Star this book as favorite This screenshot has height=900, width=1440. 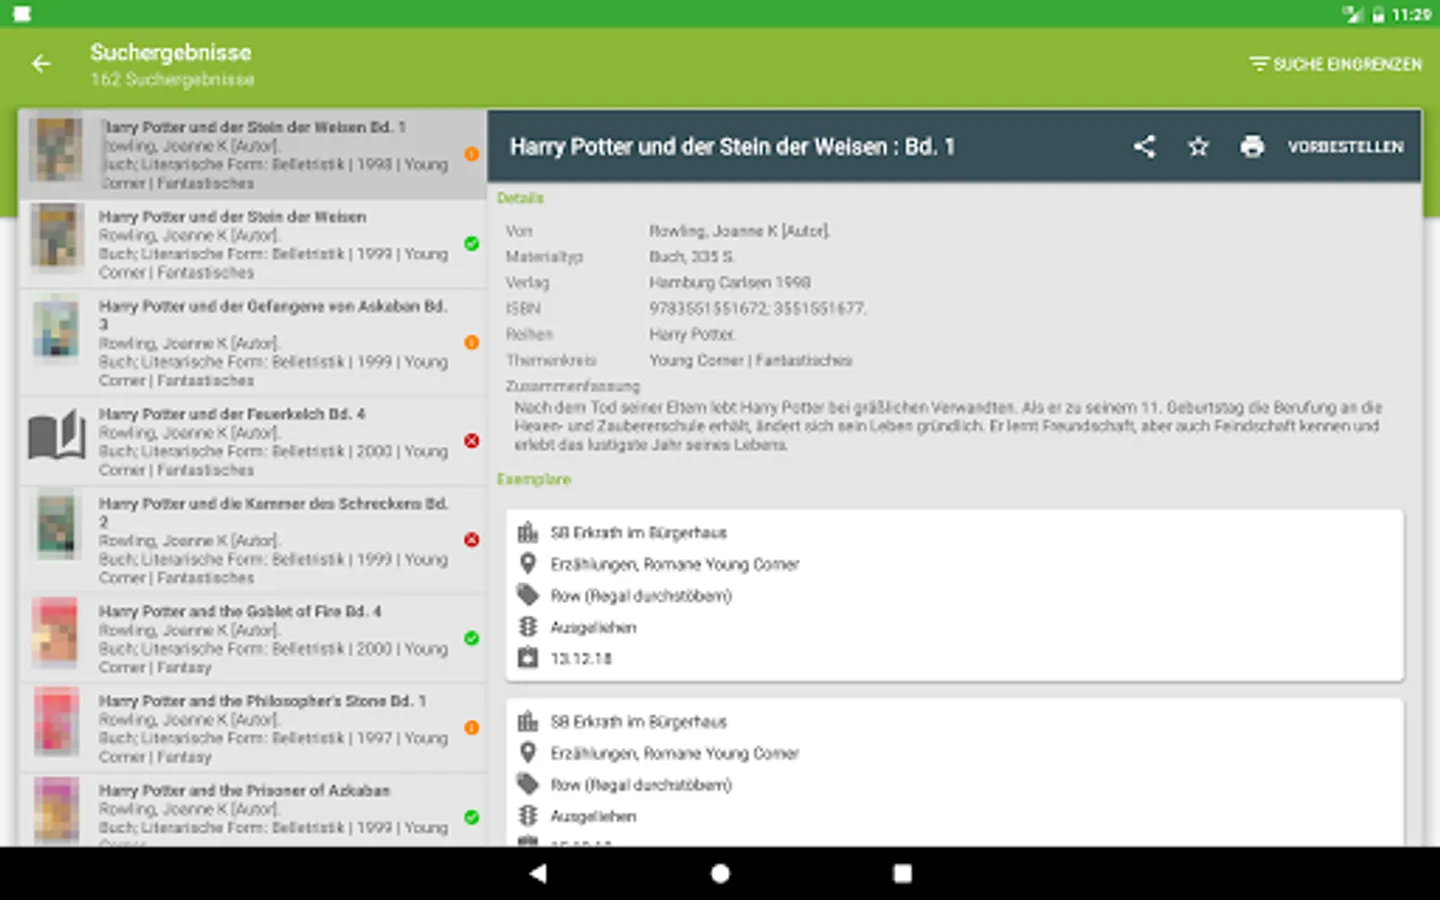point(1198,147)
